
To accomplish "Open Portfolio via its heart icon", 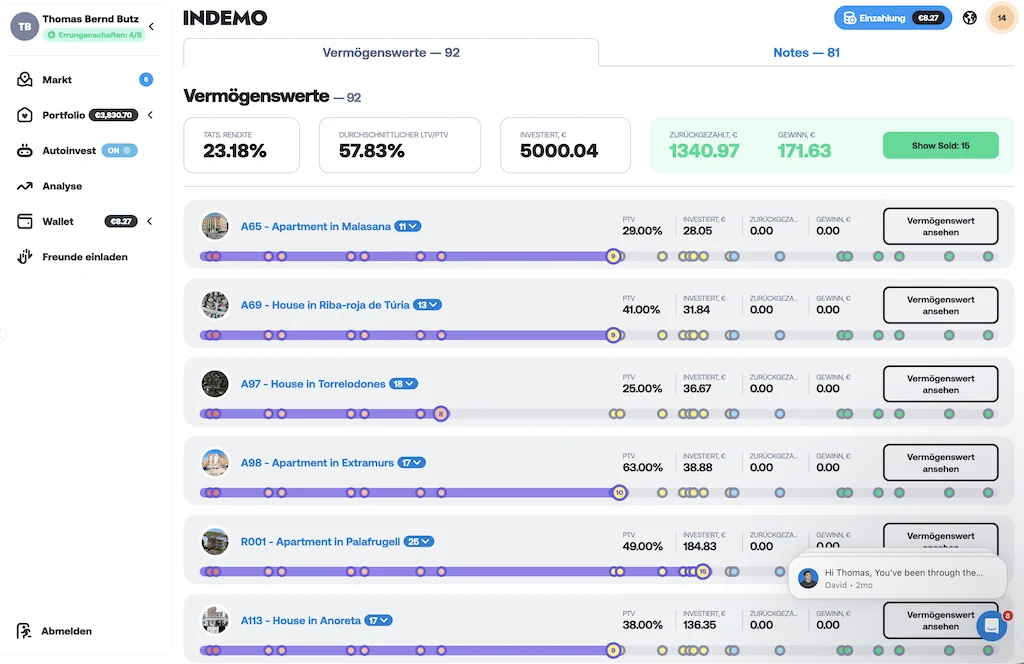I will 25,115.
